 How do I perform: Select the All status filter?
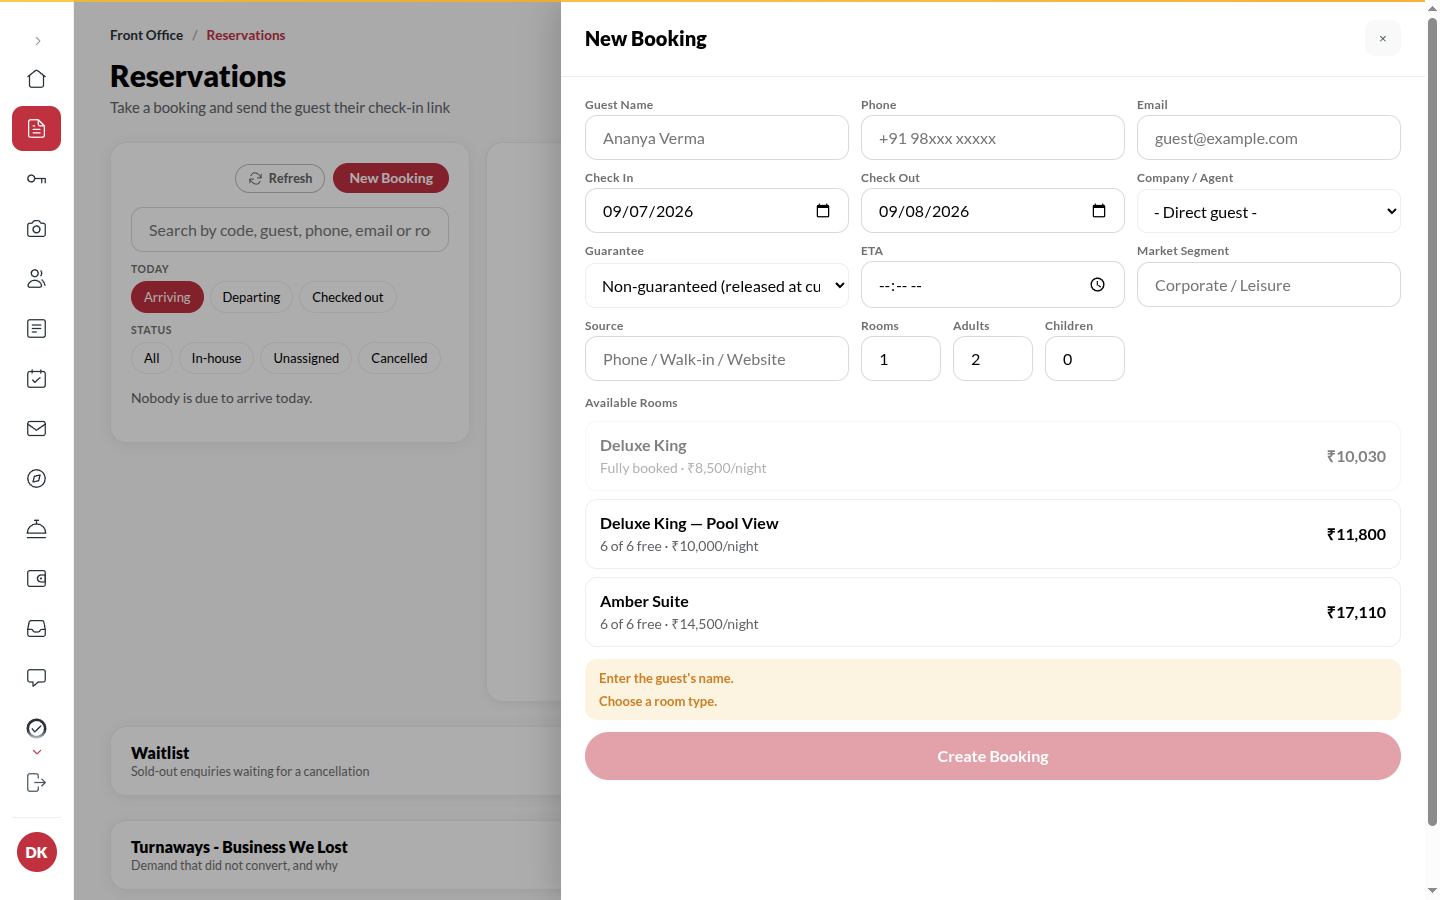pyautogui.click(x=152, y=358)
